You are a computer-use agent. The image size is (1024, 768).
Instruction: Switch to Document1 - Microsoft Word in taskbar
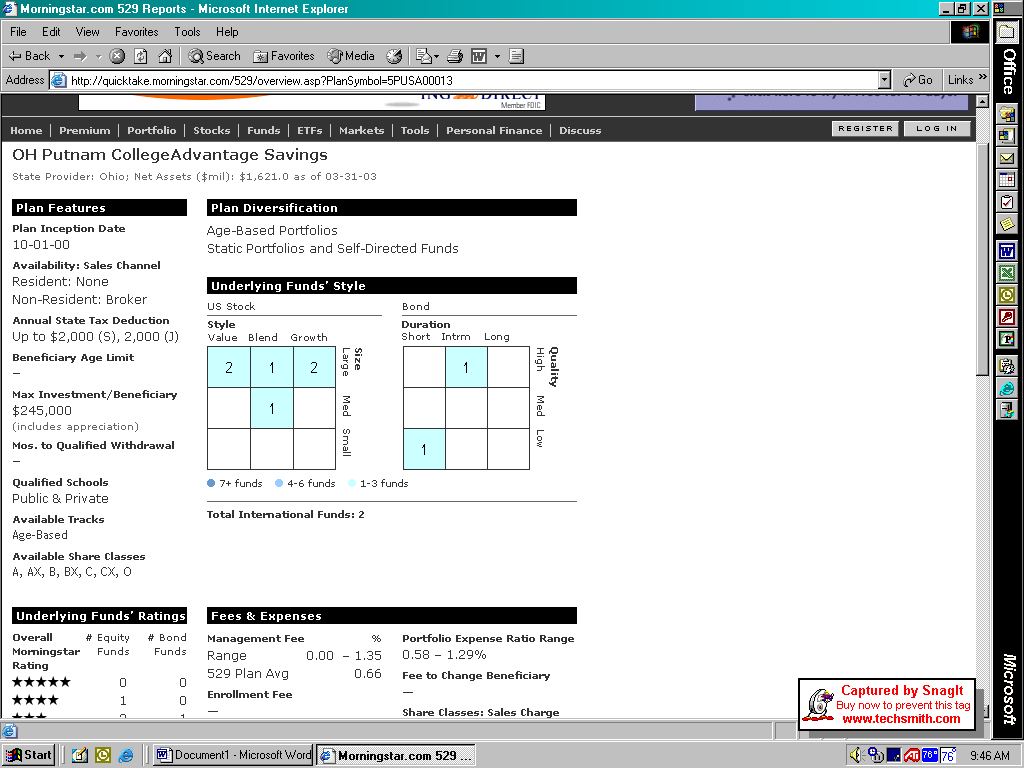(x=233, y=755)
